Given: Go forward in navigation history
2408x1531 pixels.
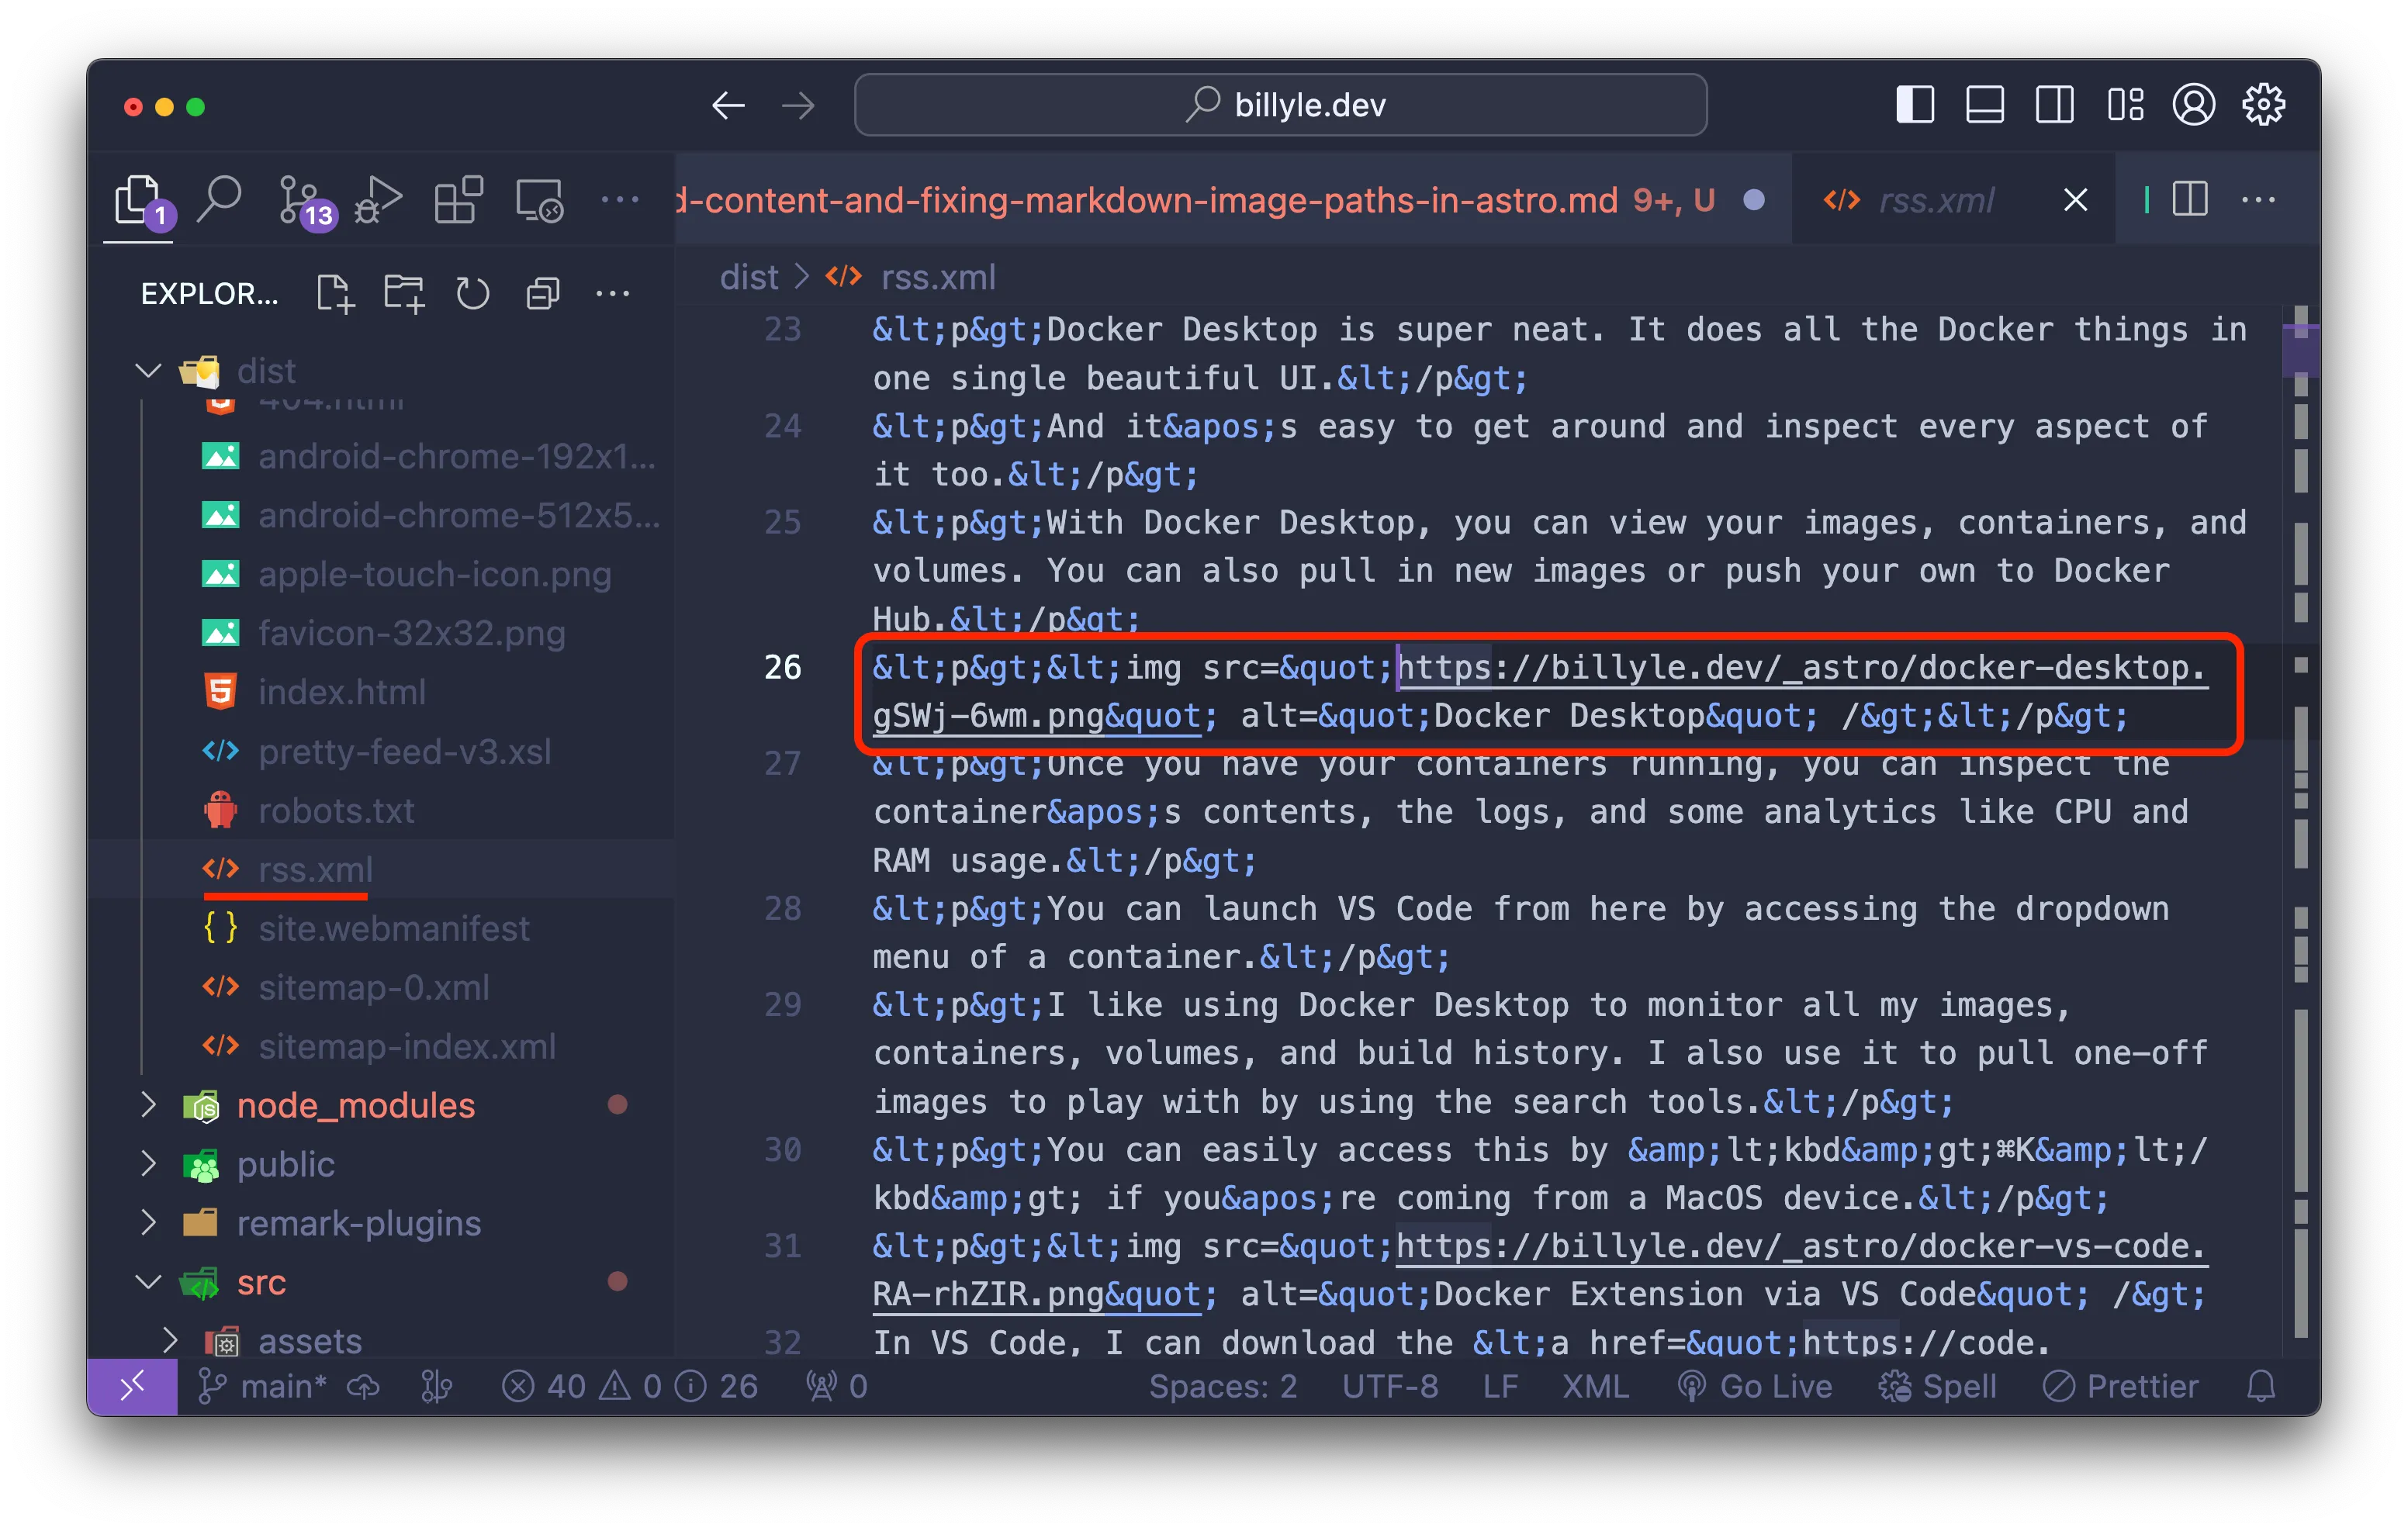Looking at the screenshot, I should (798, 105).
